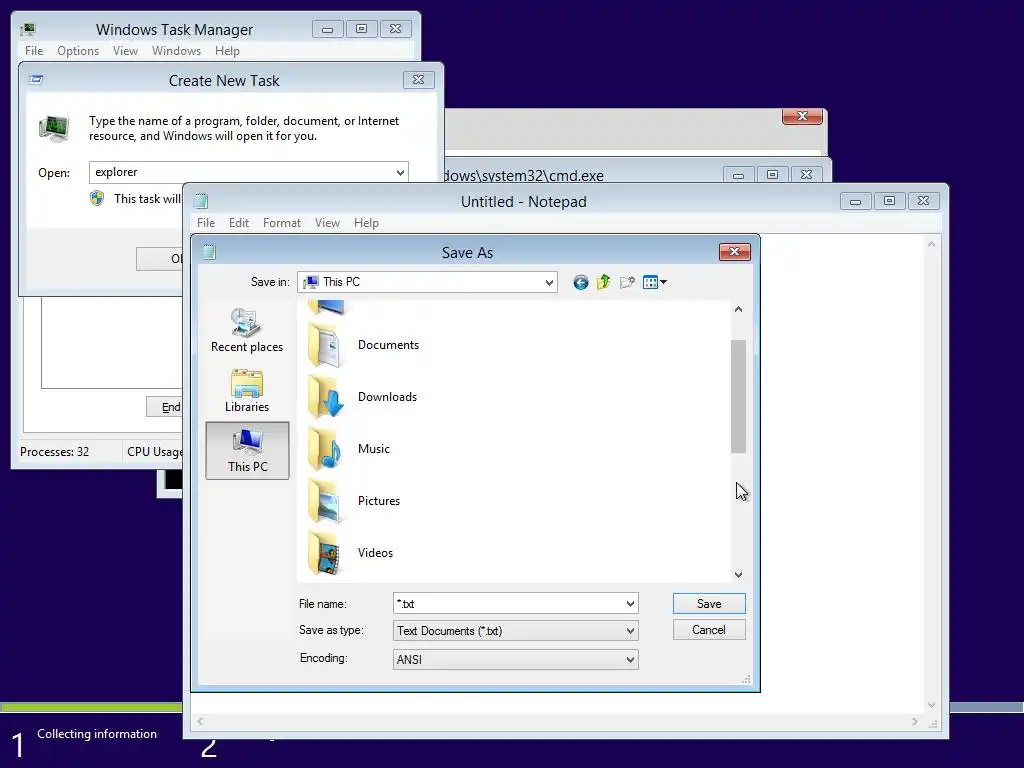The height and width of the screenshot is (768, 1024).
Task: Click the red close button of the rear window
Action: pos(803,116)
